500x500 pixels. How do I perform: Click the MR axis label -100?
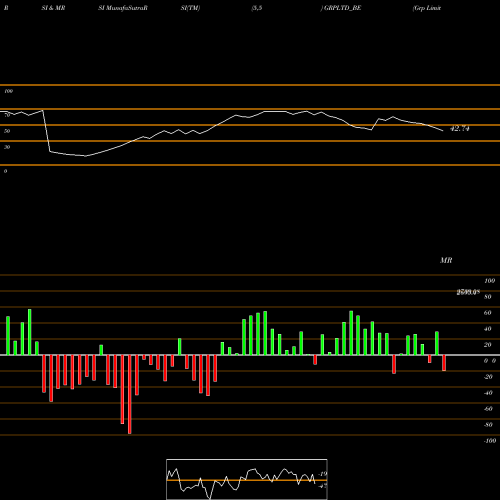490,441
